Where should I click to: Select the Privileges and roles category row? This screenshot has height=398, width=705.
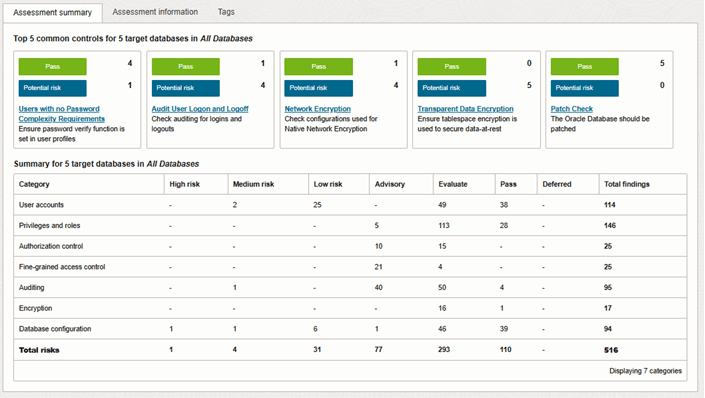[x=350, y=225]
